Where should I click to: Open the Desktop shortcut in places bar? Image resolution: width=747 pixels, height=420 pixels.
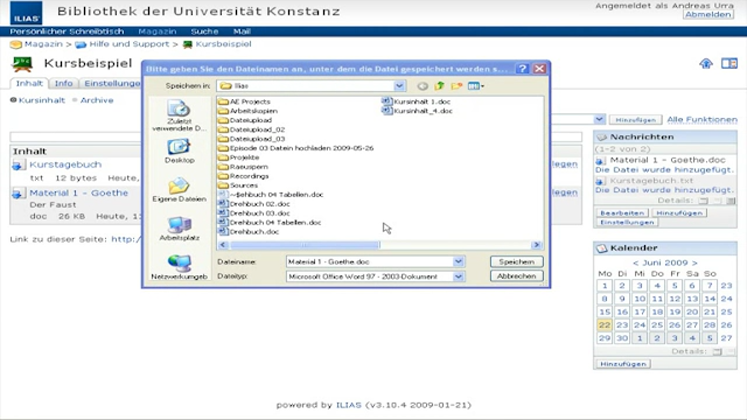point(179,151)
